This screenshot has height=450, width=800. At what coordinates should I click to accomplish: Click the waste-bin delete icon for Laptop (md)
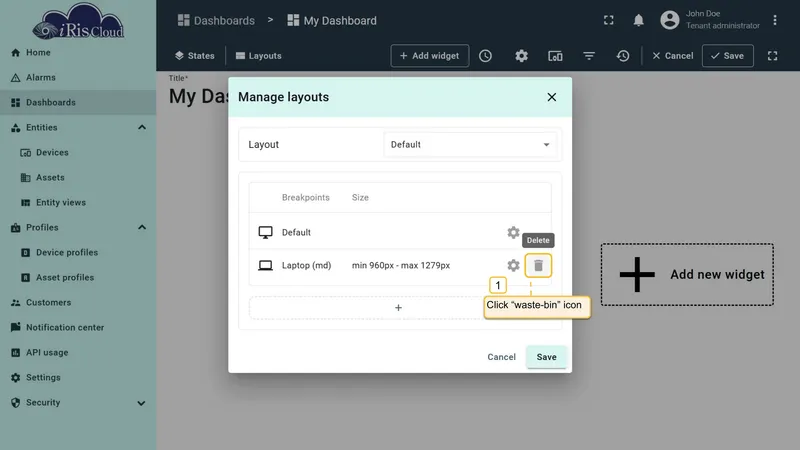click(538, 265)
